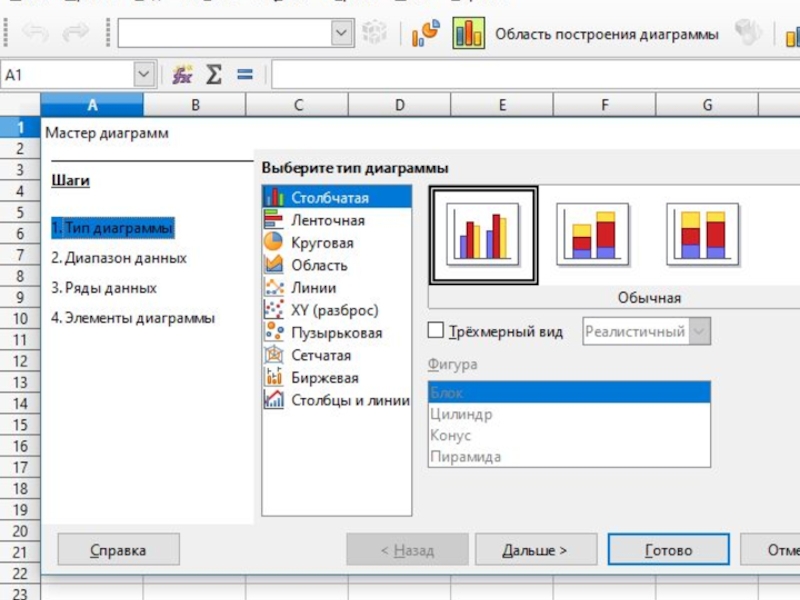Click the Sum sigma icon
Screen dimensions: 800x600
click(x=213, y=75)
